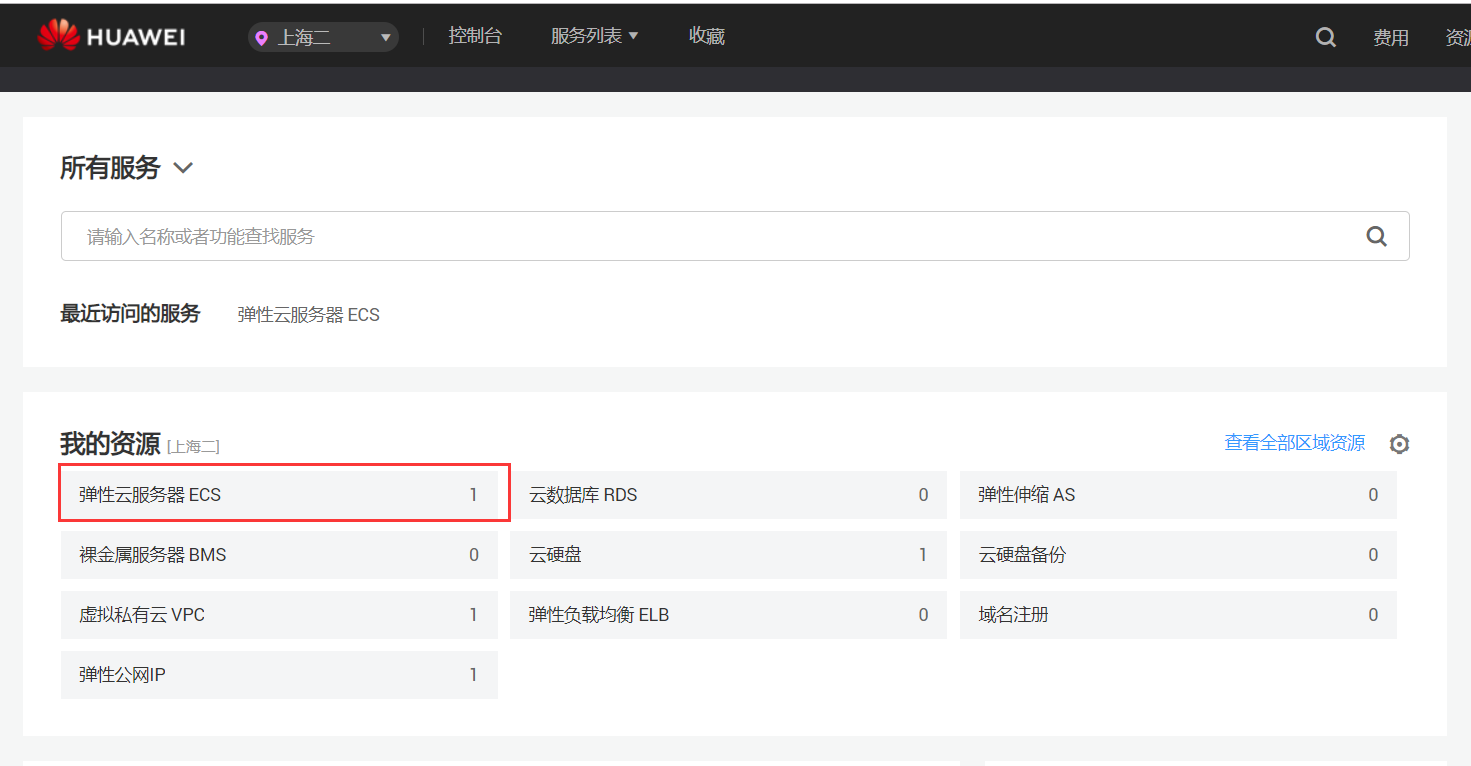Open 弹性云服务器 ECS resource tile
Image resolution: width=1471 pixels, height=766 pixels.
[279, 495]
